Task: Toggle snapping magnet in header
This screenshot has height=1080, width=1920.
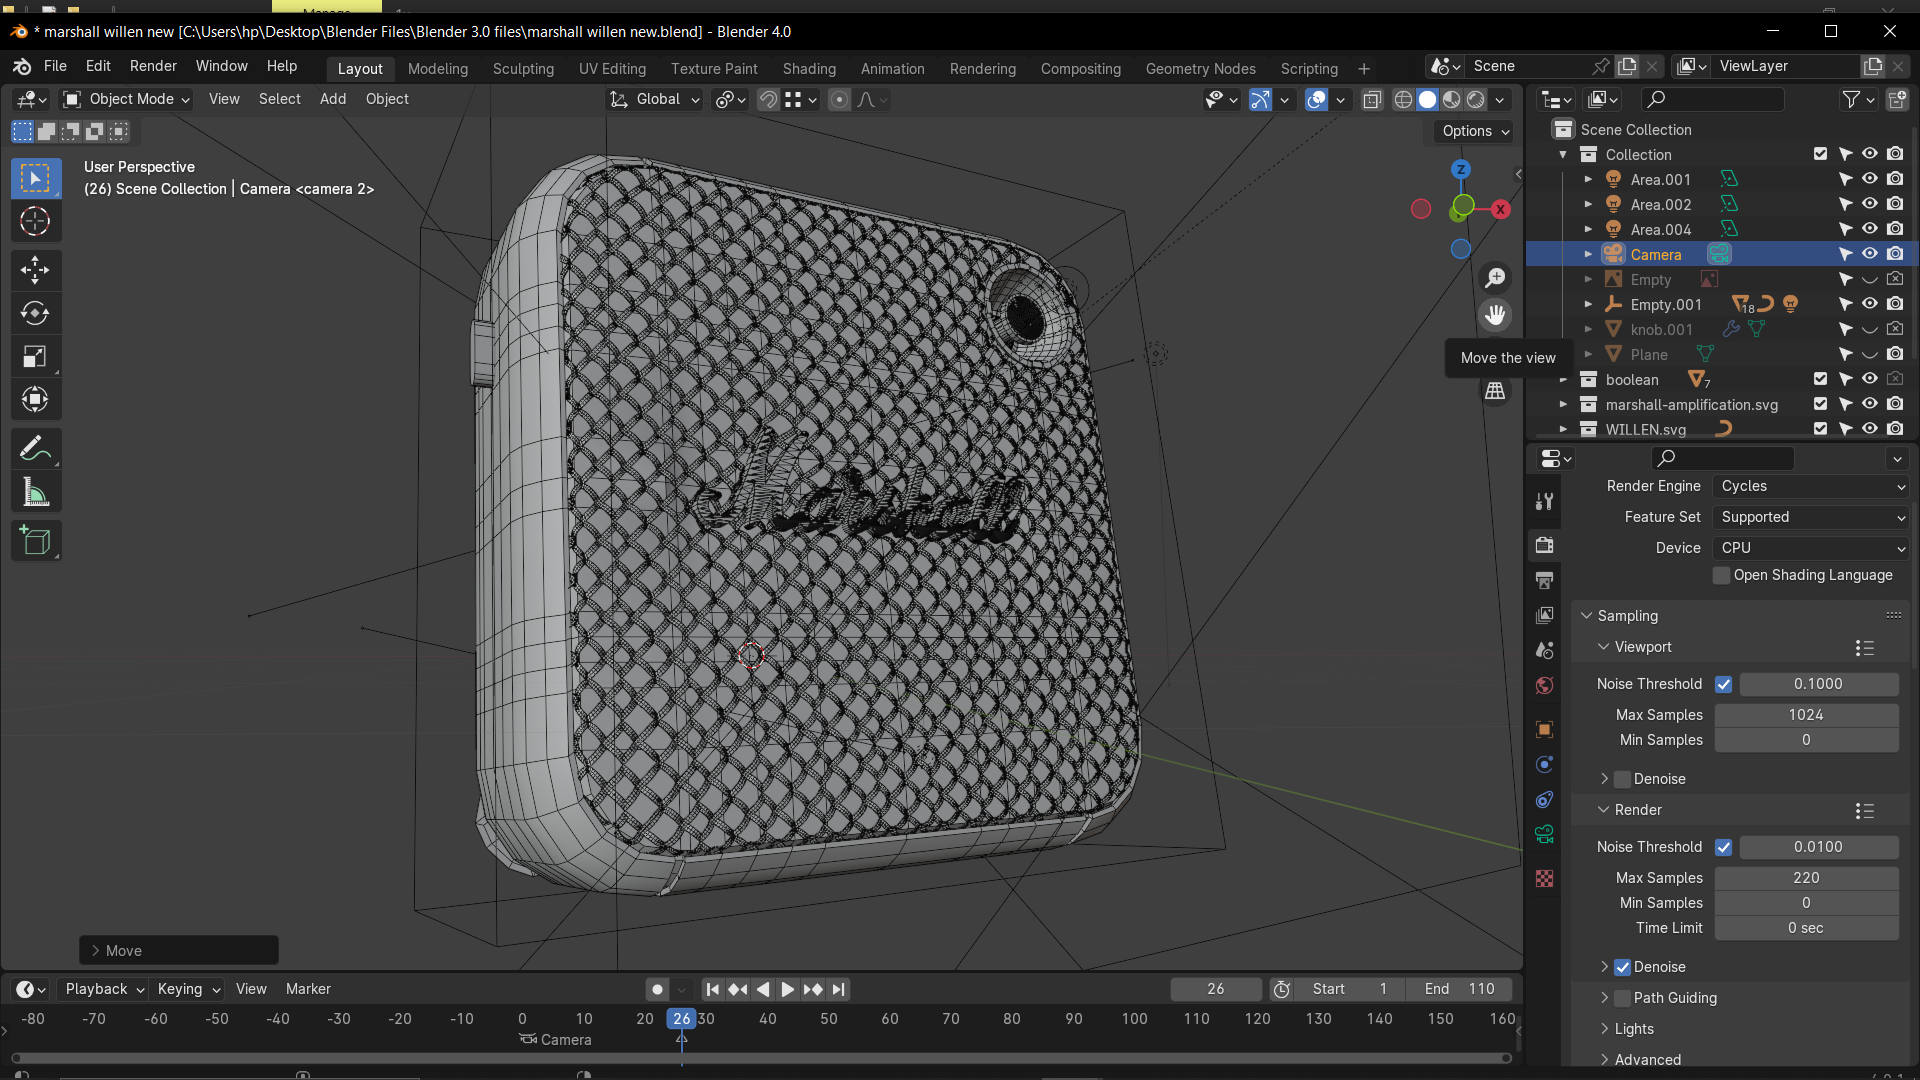Action: [768, 99]
